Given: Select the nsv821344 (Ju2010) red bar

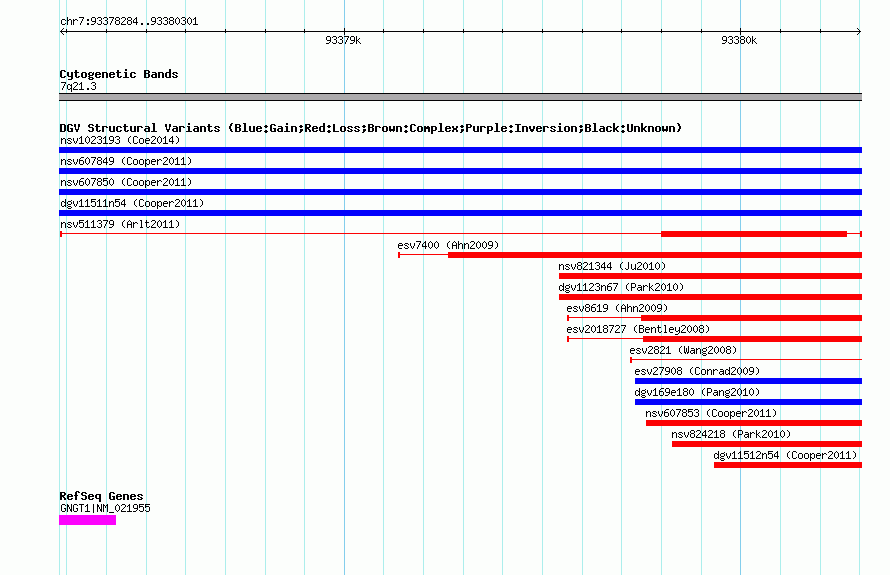Looking at the screenshot, I should pos(711,276).
